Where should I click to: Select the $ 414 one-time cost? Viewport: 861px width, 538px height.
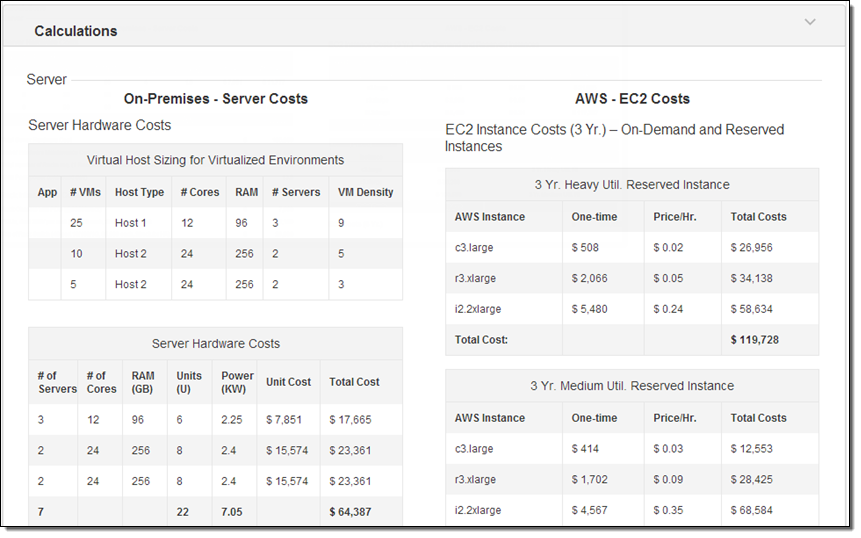pos(585,449)
